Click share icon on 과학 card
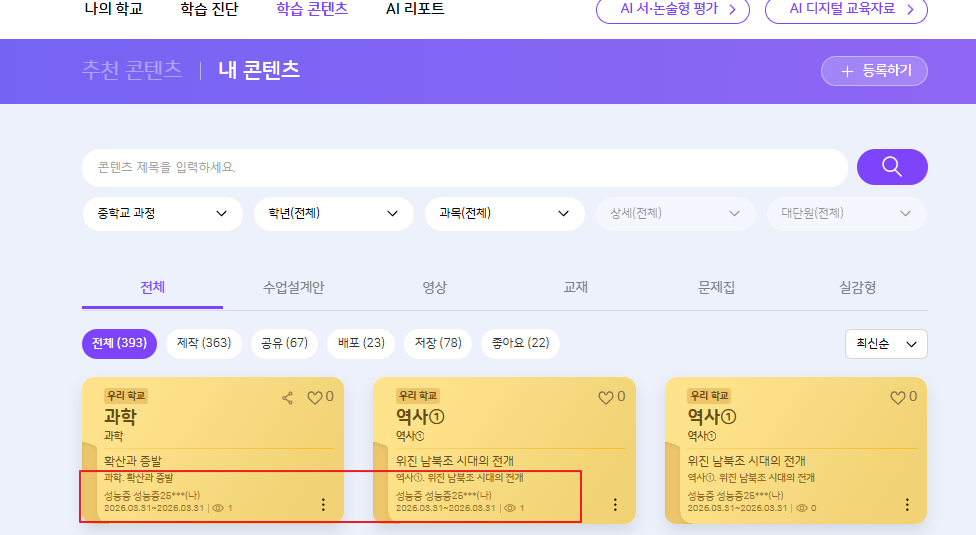The width and height of the screenshot is (976, 535). (x=288, y=398)
